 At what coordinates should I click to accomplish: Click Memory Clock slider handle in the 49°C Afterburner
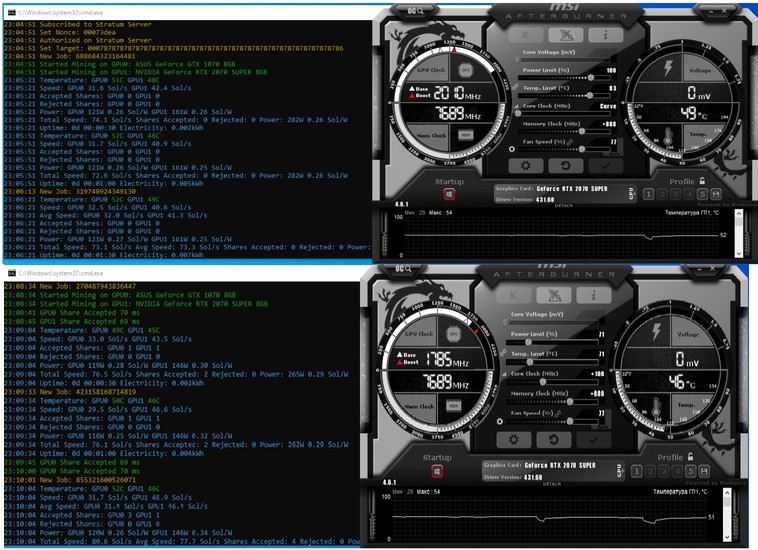coord(582,131)
